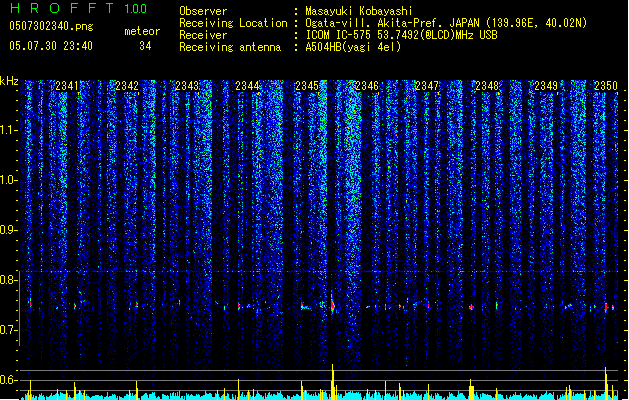
Task: Click the meteor count value 34
Action: (145, 46)
